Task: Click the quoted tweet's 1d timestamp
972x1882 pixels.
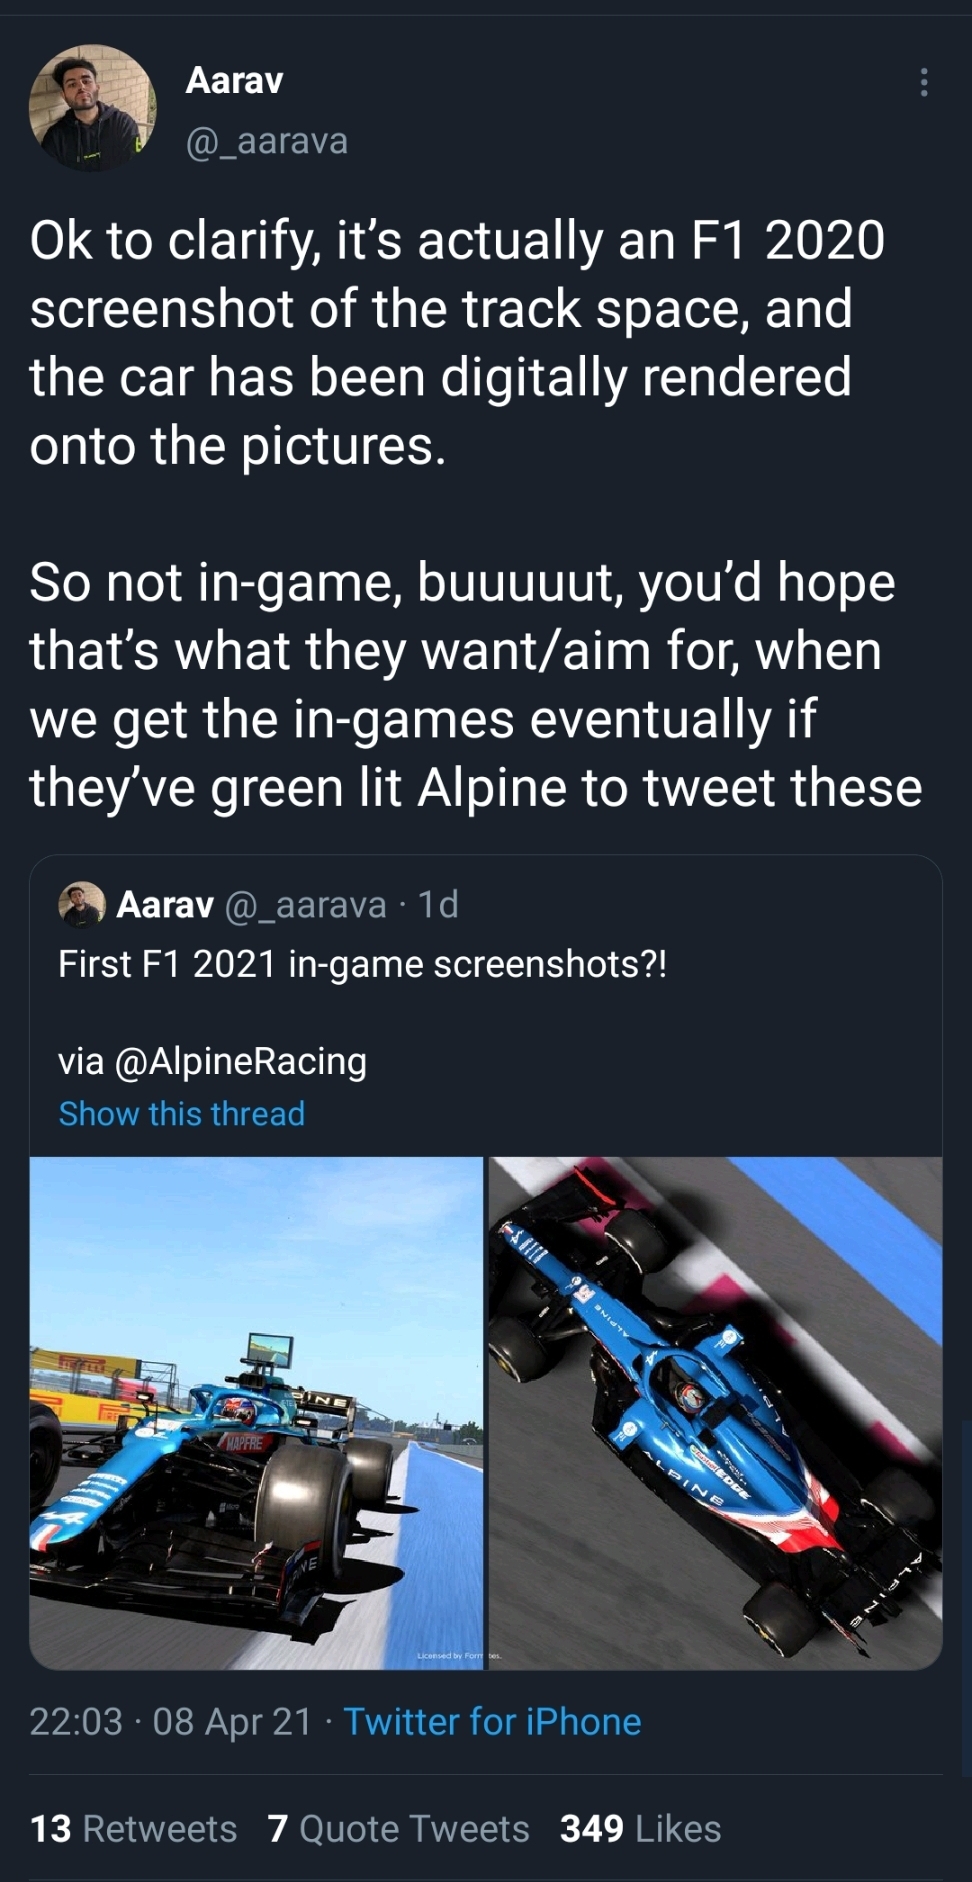Action: click(438, 904)
